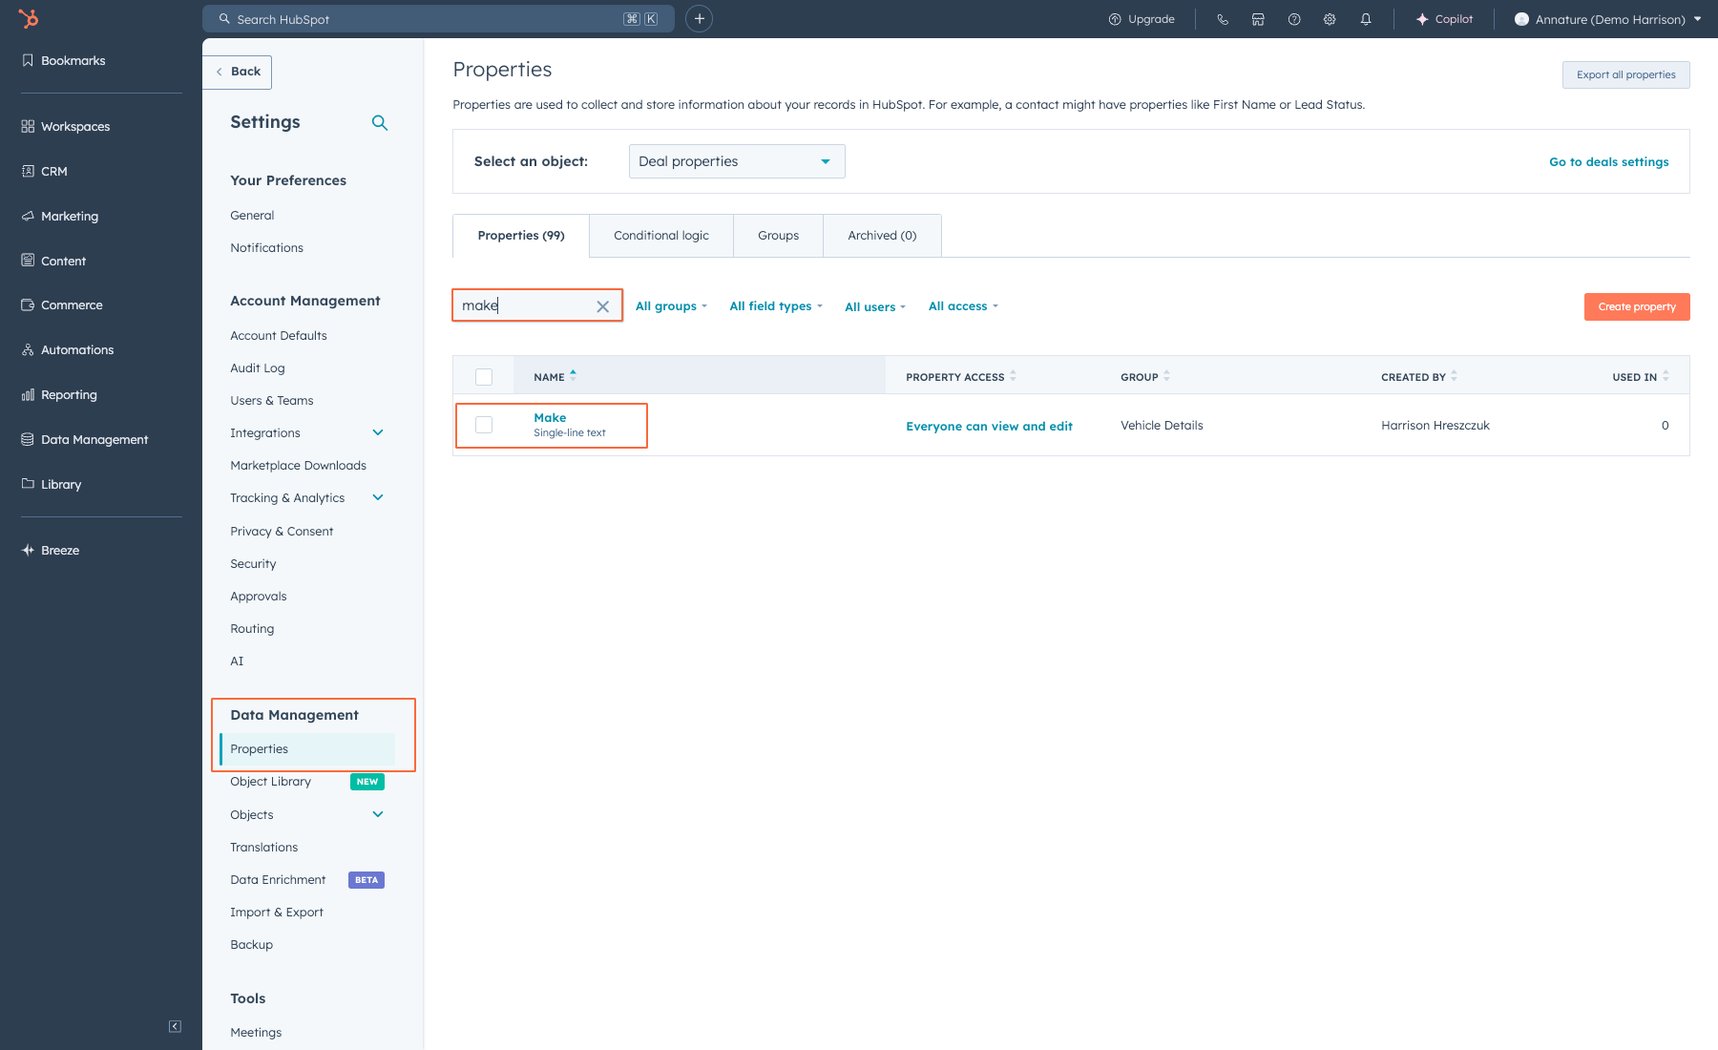Clear the make search input
Viewport: 1718px width, 1050px height.
603,306
